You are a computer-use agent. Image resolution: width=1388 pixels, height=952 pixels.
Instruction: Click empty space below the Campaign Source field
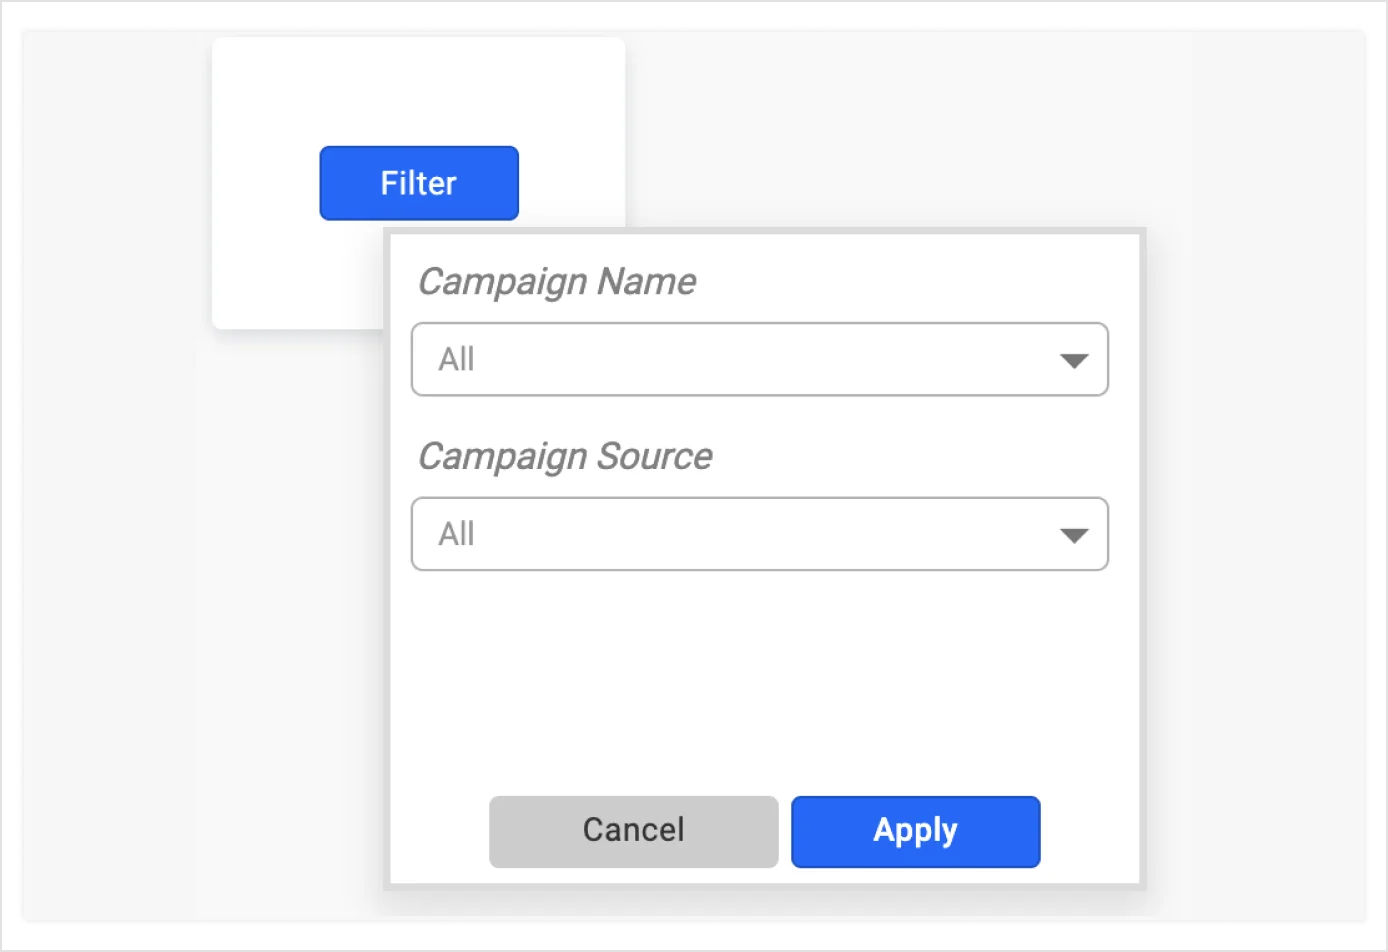765,680
